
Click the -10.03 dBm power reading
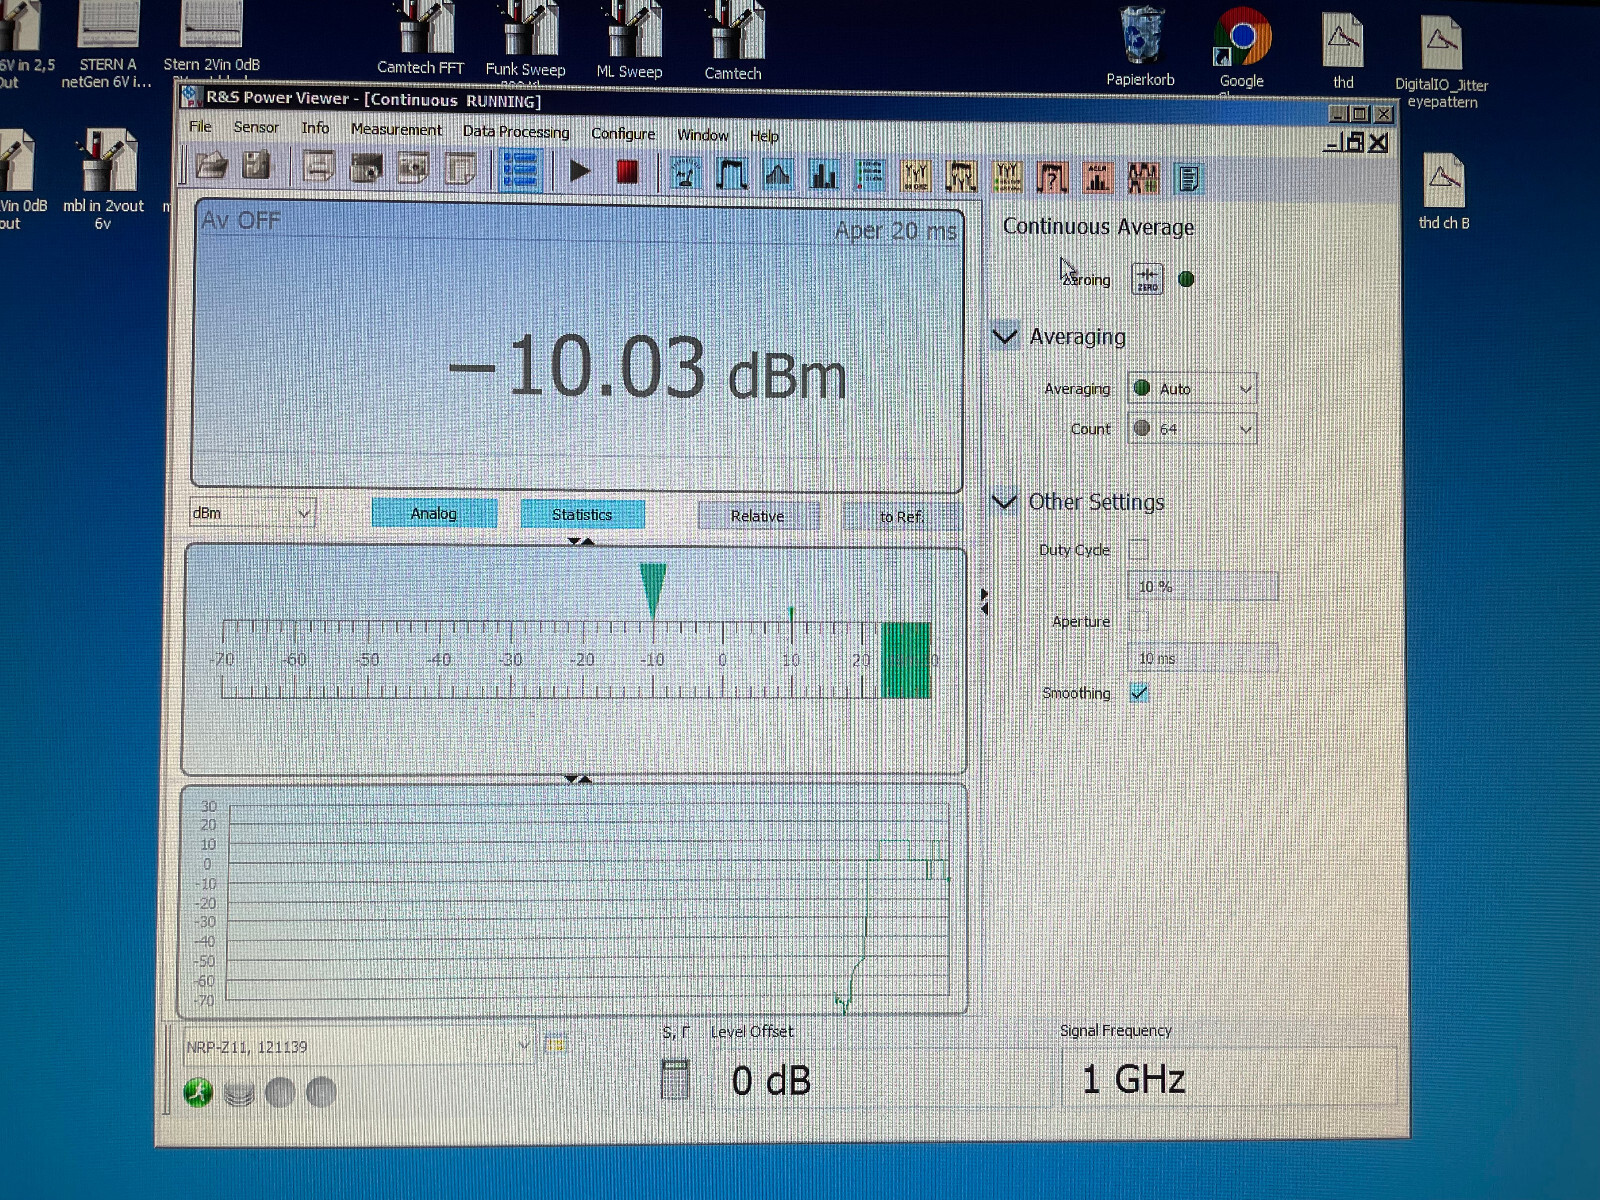(x=647, y=368)
